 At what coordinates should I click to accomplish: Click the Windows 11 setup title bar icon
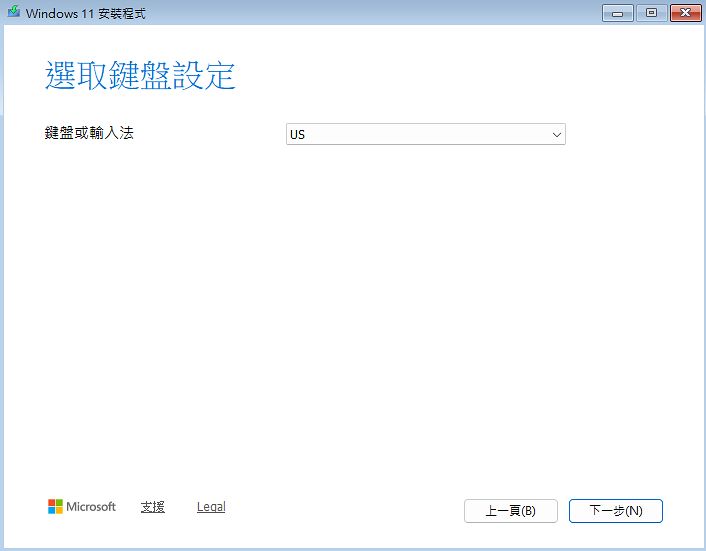click(14, 12)
